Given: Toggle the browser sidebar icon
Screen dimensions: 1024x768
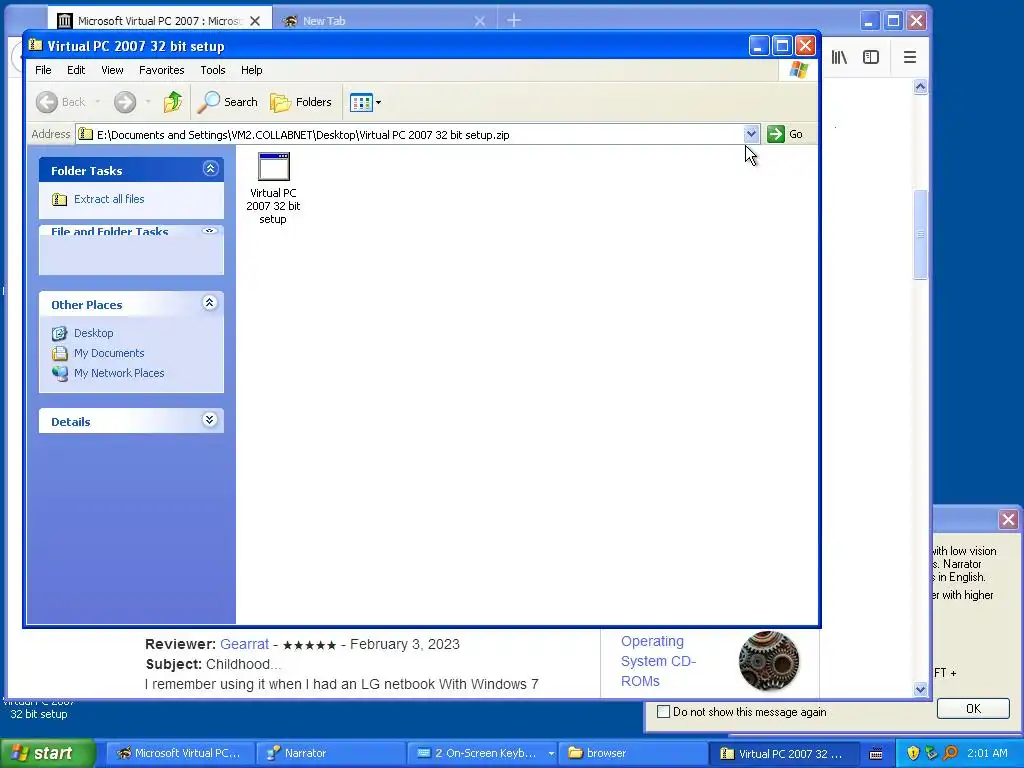Looking at the screenshot, I should [x=871, y=57].
